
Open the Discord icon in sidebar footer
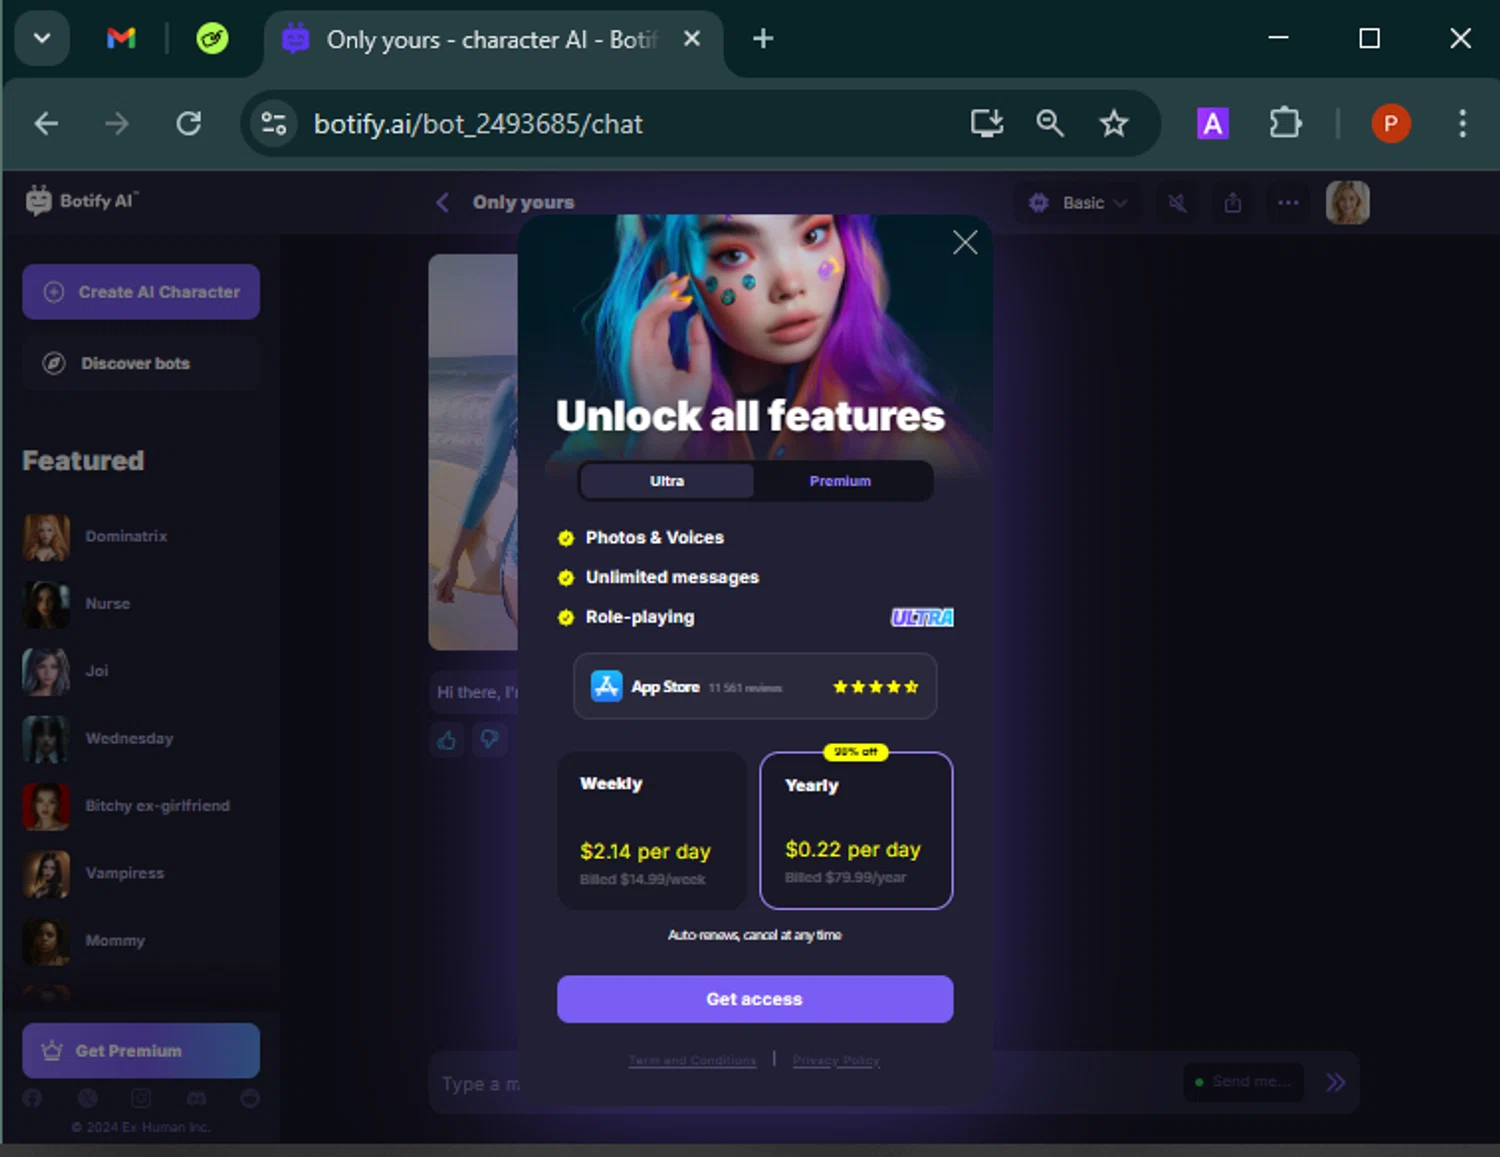point(196,1098)
